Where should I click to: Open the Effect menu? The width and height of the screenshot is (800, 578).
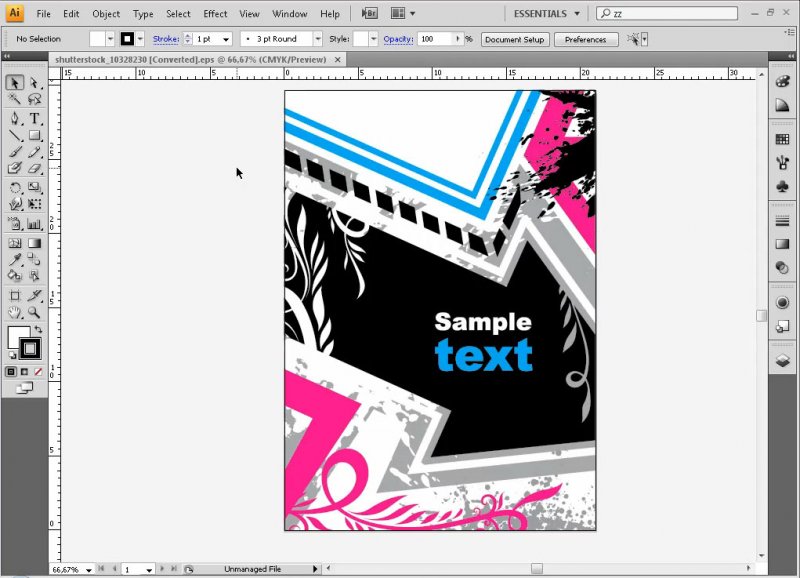(215, 14)
